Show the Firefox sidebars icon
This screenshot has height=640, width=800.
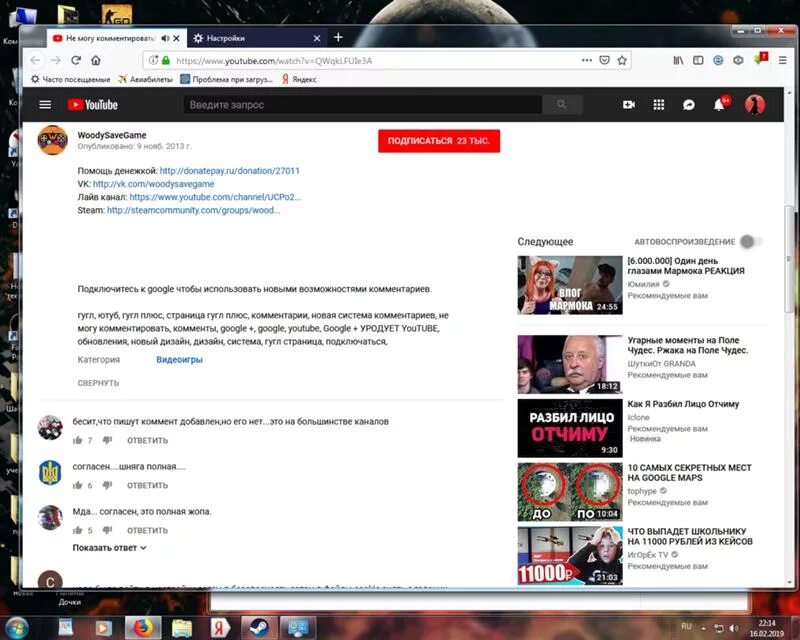[x=698, y=60]
